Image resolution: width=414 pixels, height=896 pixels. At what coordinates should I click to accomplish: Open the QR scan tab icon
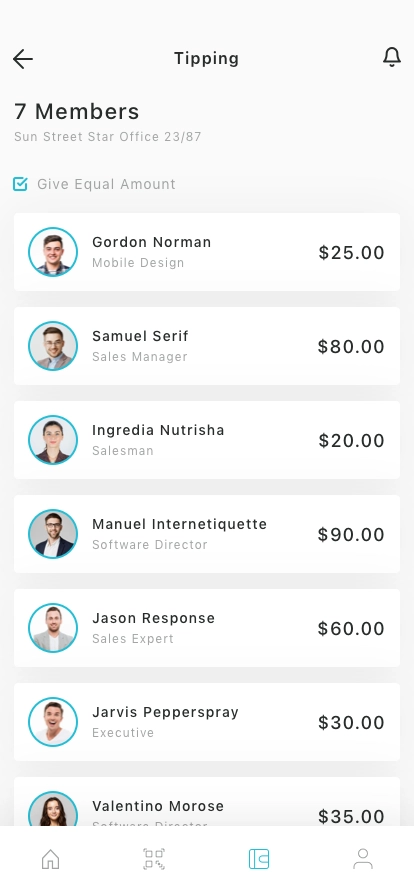coord(154,859)
